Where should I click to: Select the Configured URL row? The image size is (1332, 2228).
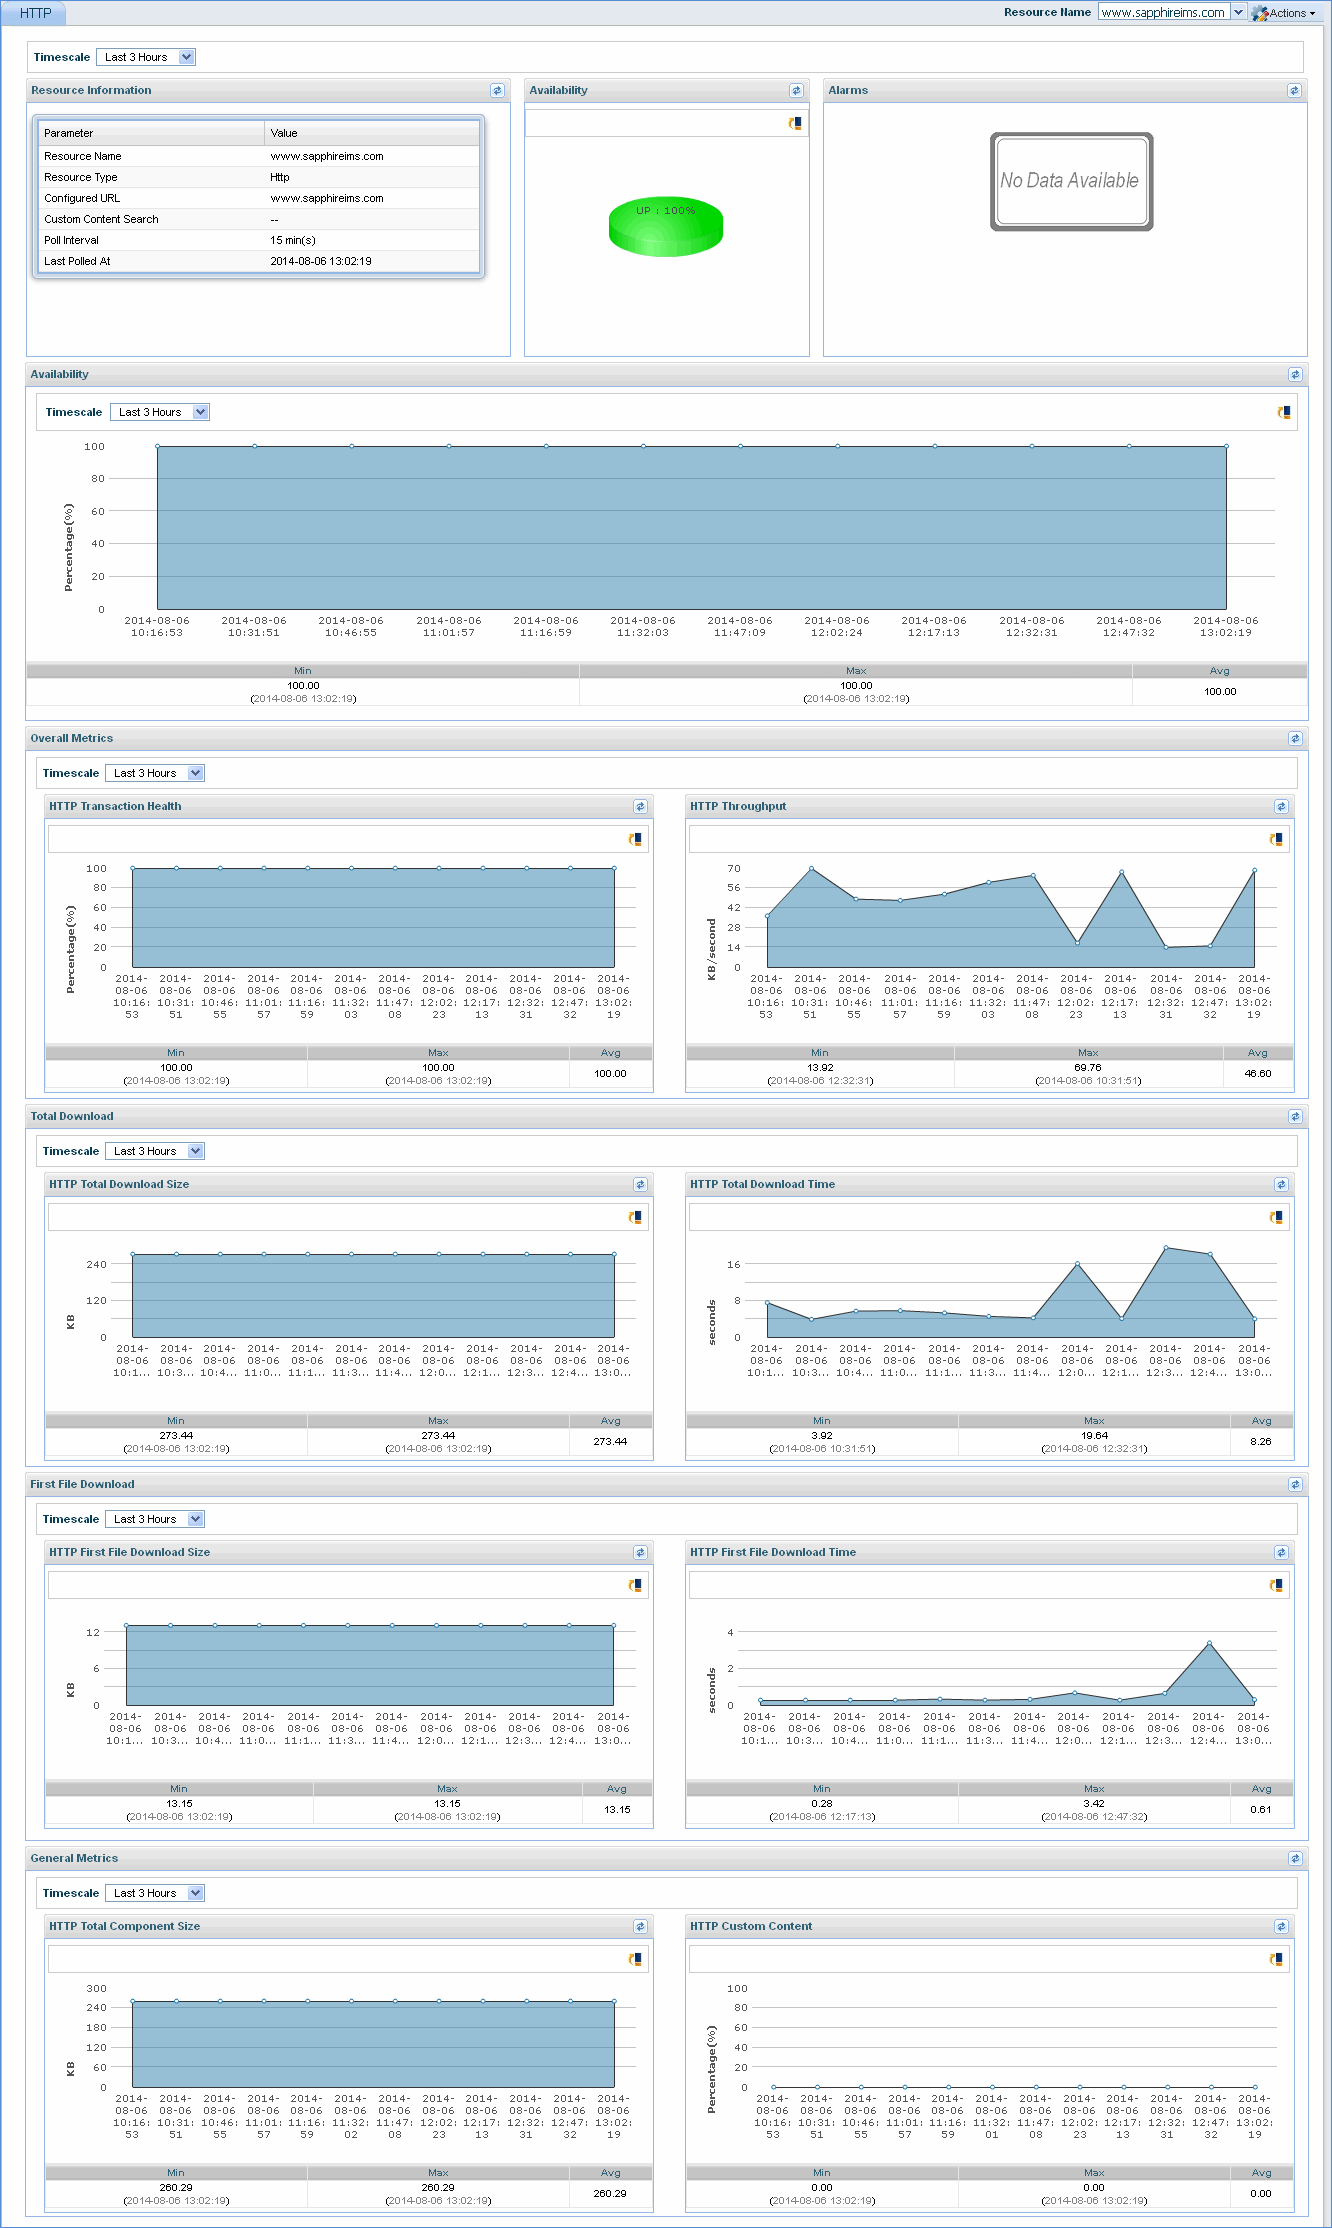259,198
